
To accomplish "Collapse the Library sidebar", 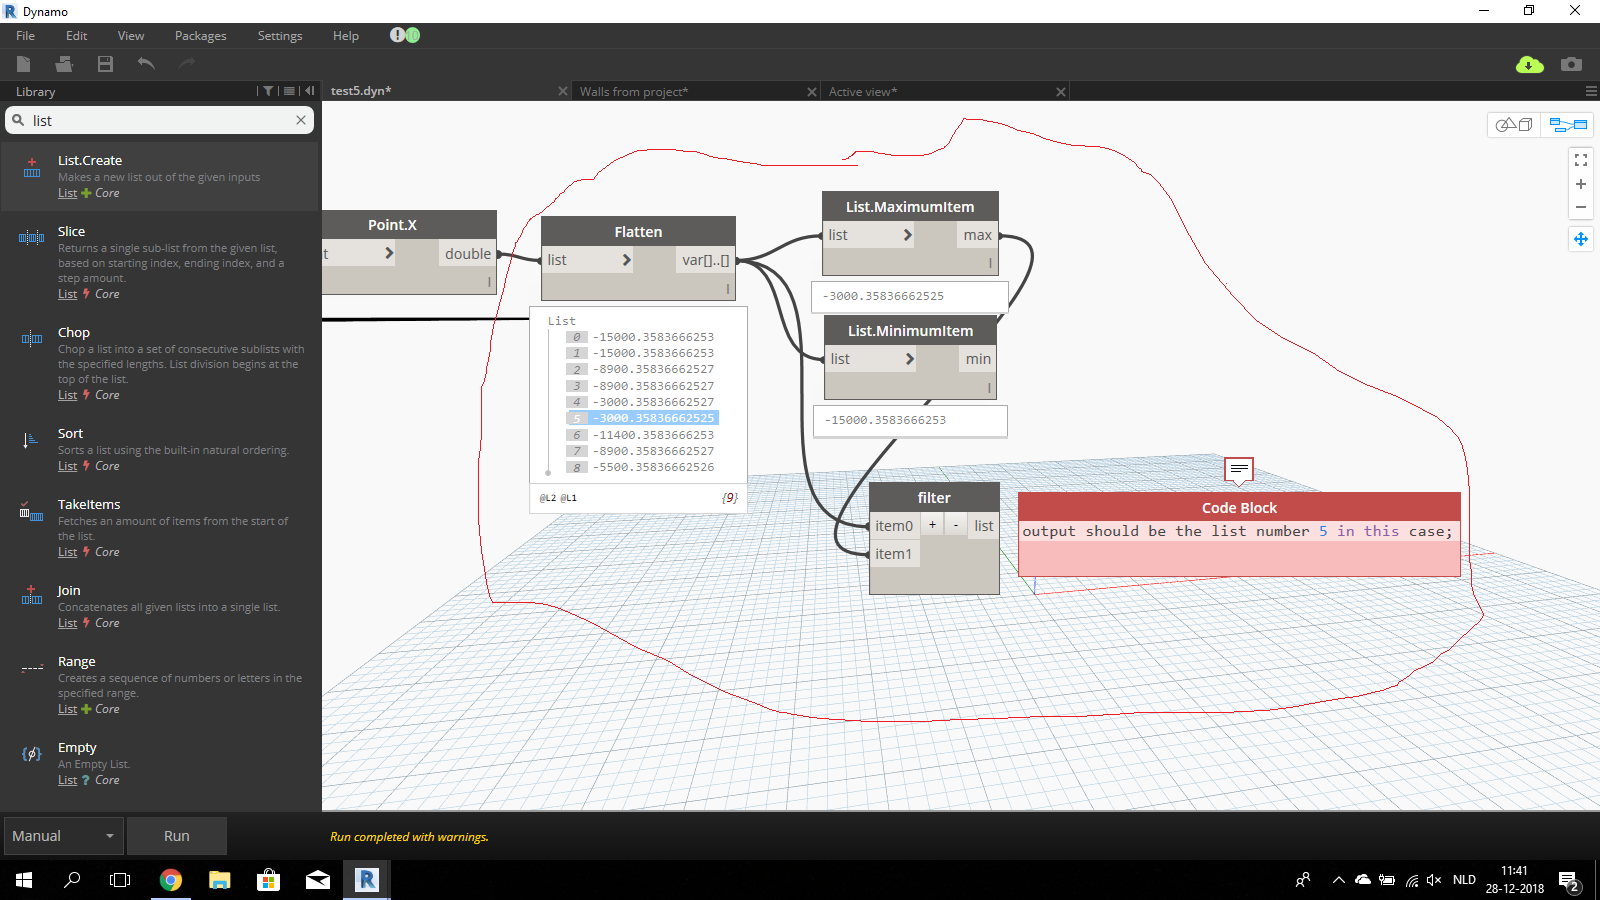I will click(310, 91).
